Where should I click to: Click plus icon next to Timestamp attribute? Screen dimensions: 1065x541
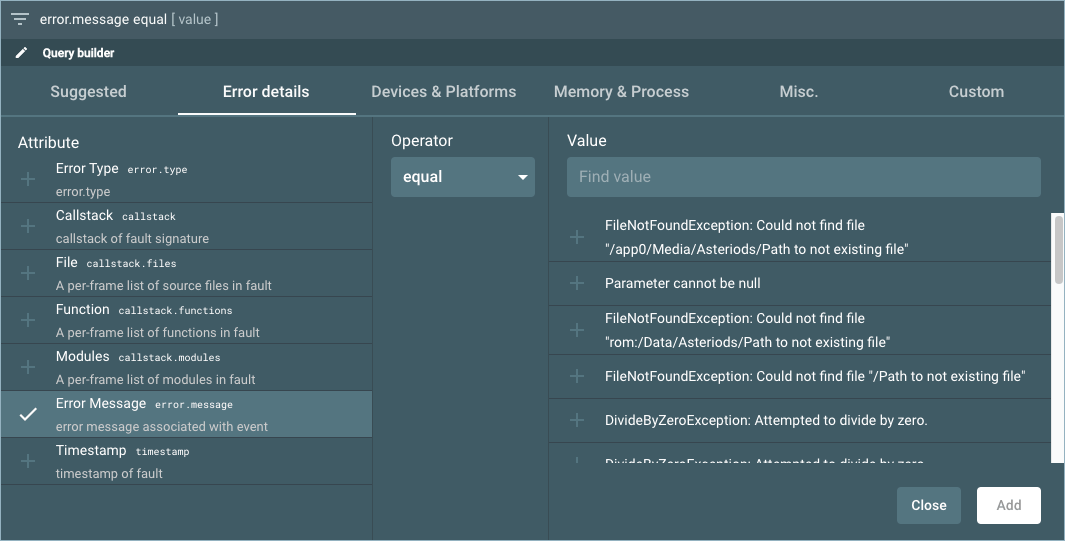tap(28, 462)
